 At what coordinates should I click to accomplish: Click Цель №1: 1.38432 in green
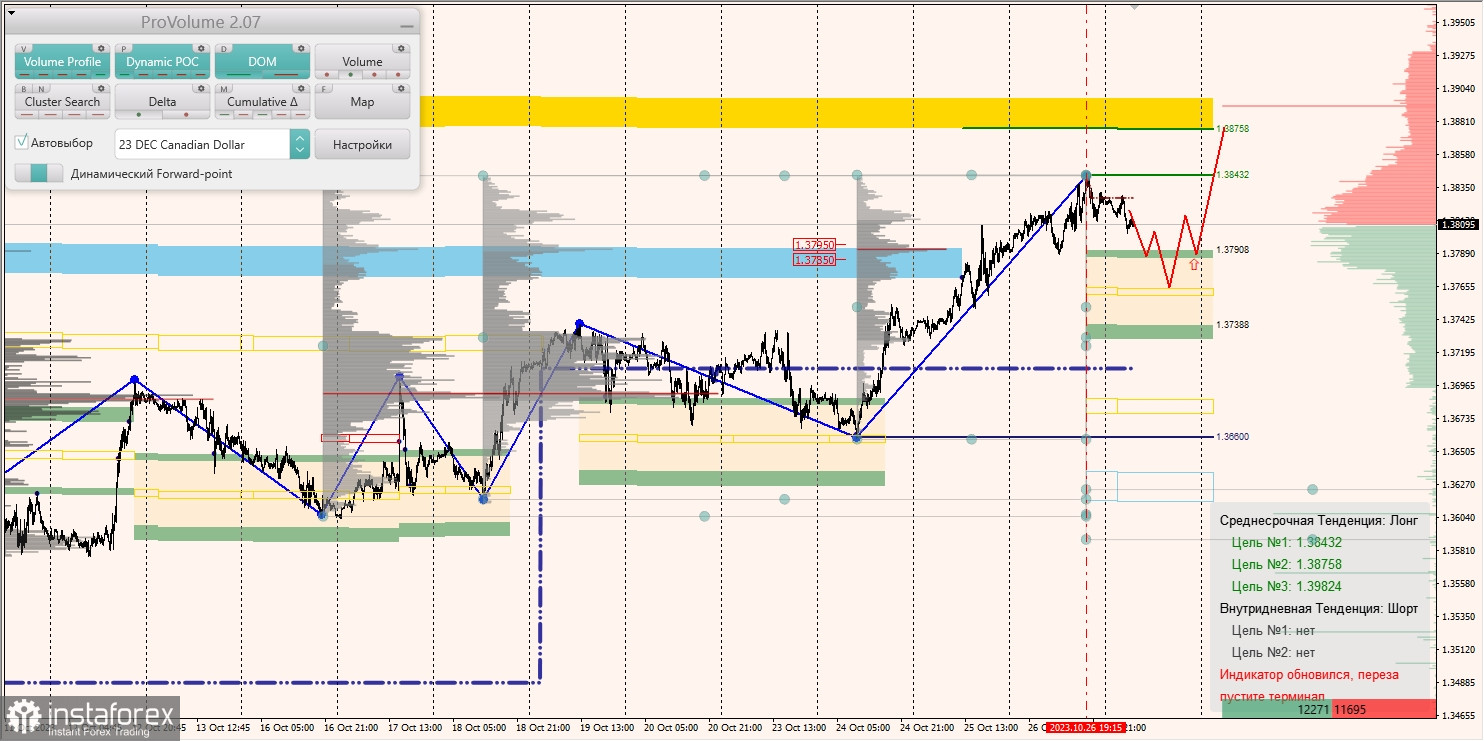pos(1286,542)
